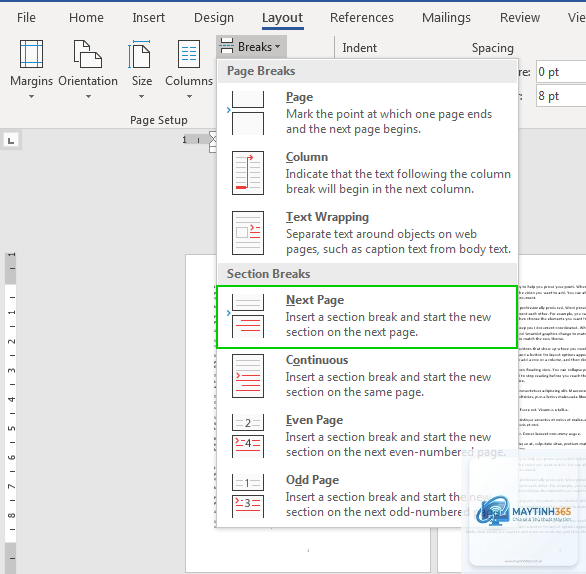Open the Review tab

(520, 18)
